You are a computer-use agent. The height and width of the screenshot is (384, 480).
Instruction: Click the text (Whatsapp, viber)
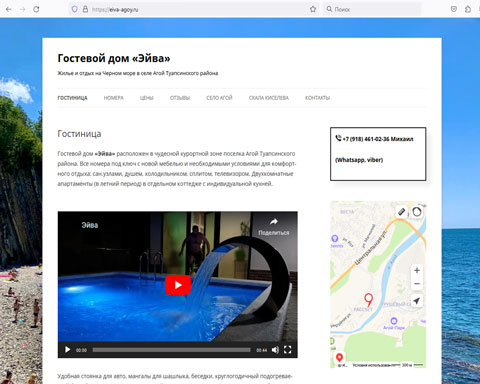point(359,160)
